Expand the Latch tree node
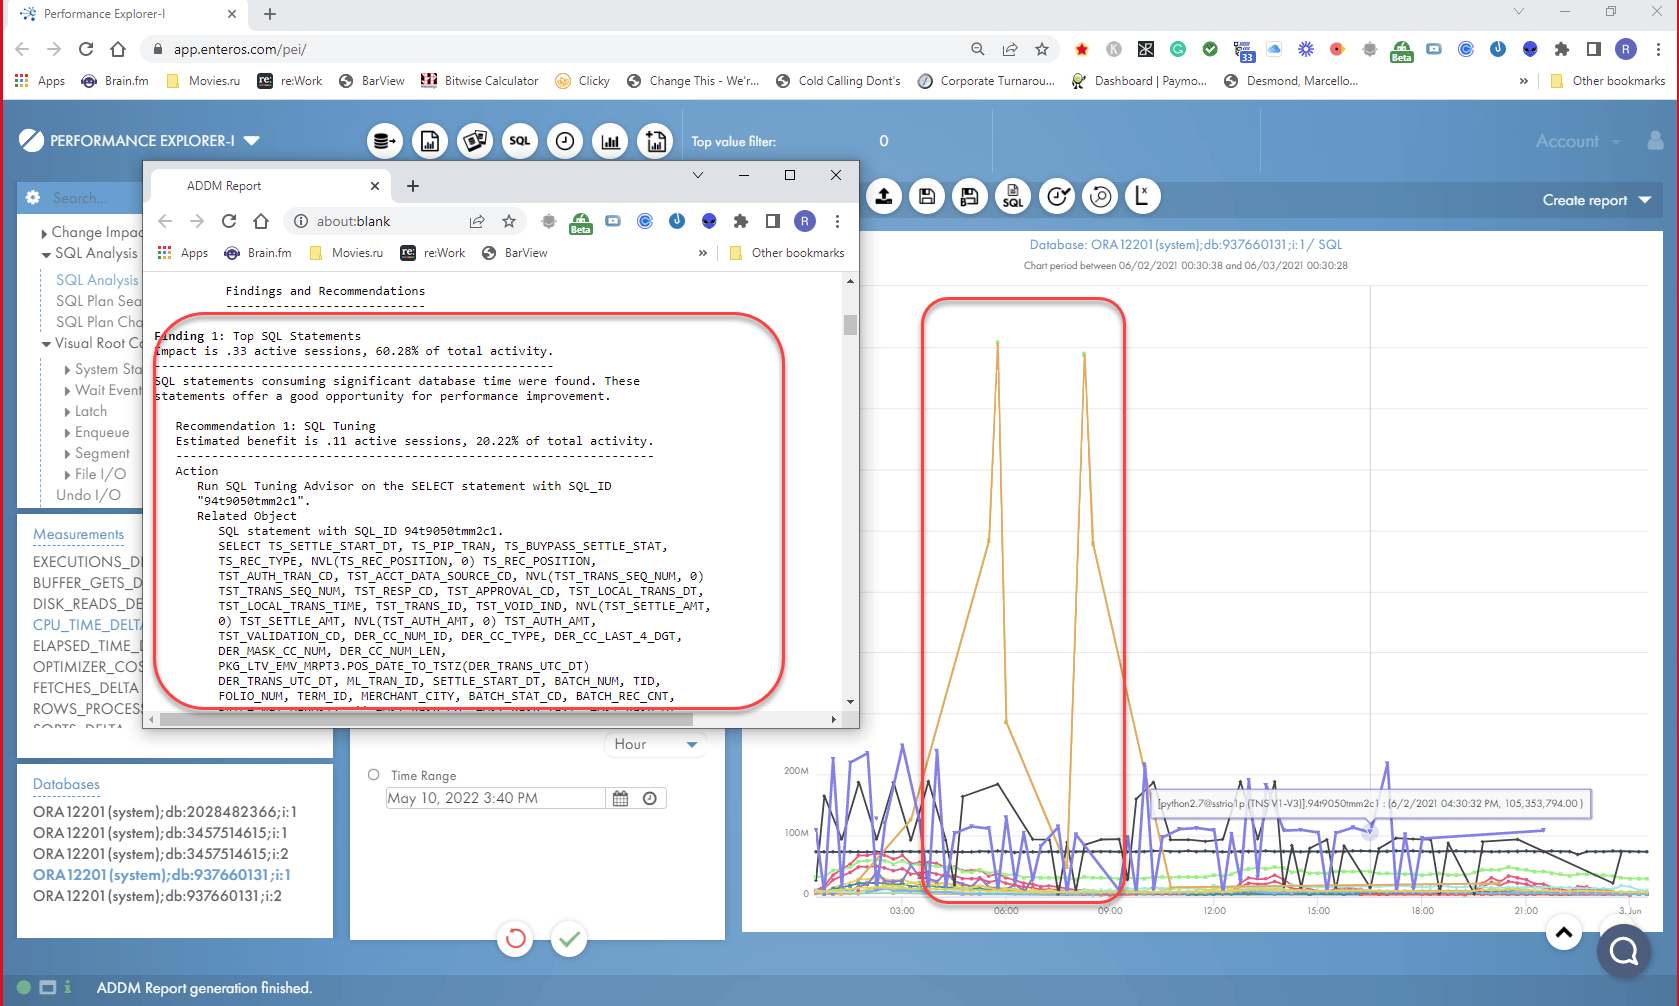The image size is (1679, 1006). (x=68, y=412)
